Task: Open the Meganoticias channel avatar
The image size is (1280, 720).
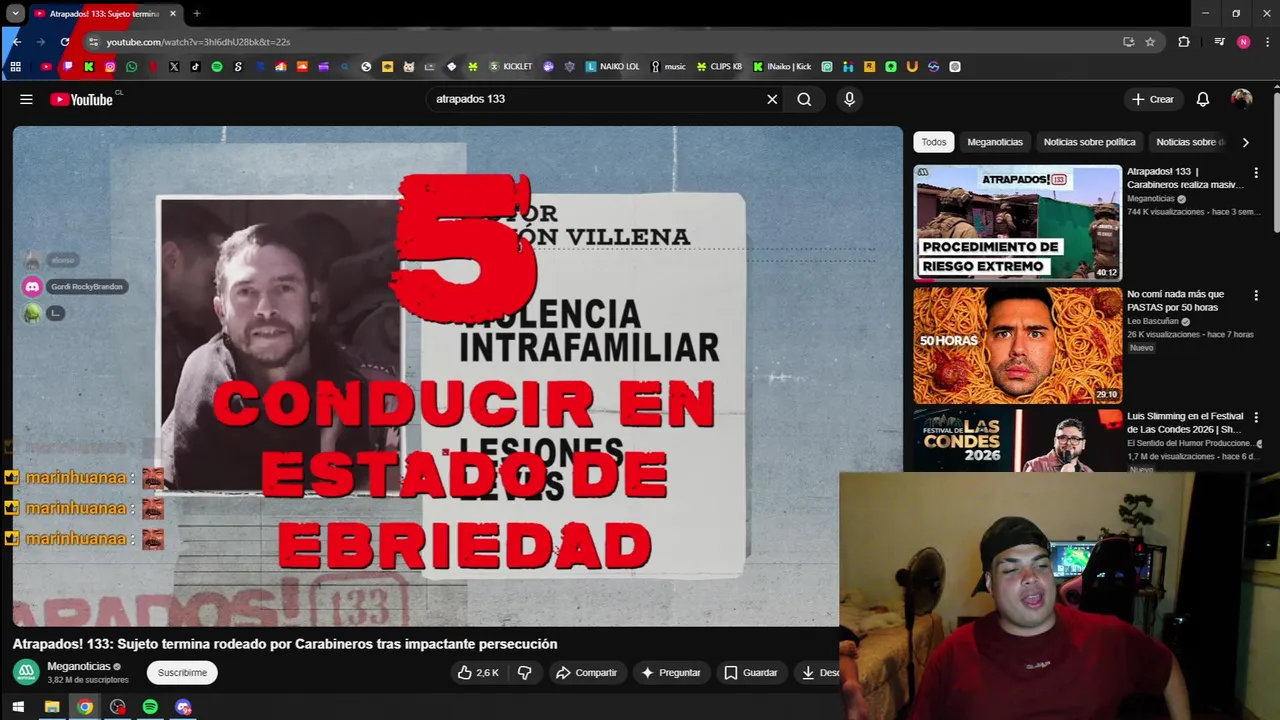Action: [x=26, y=673]
